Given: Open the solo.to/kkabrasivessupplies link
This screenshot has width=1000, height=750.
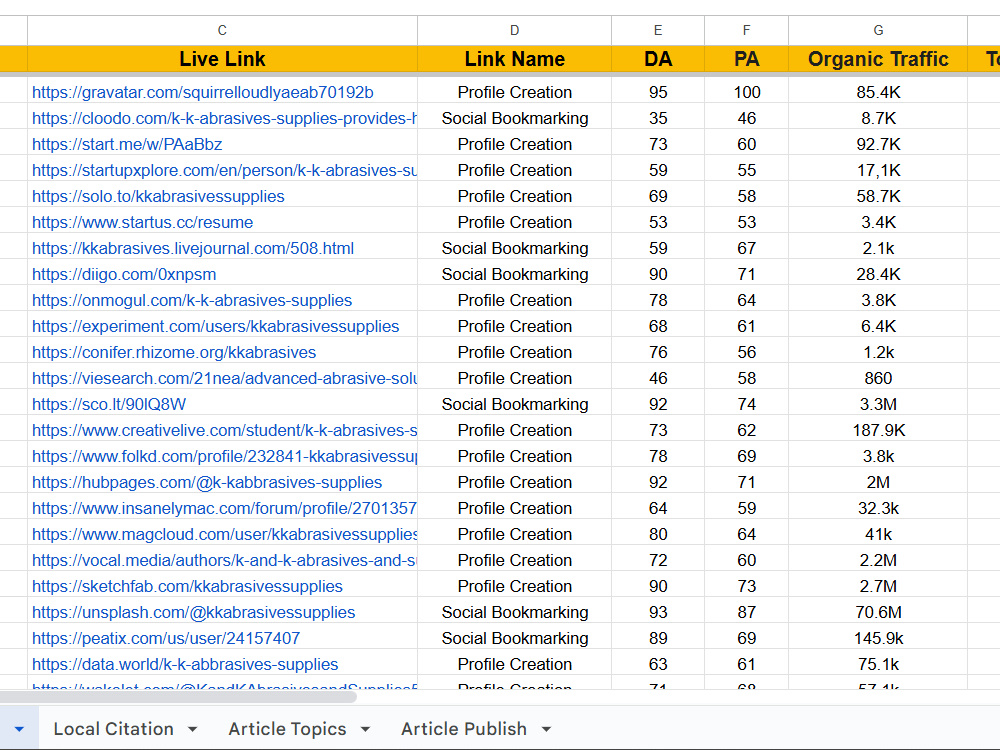Looking at the screenshot, I should (158, 196).
